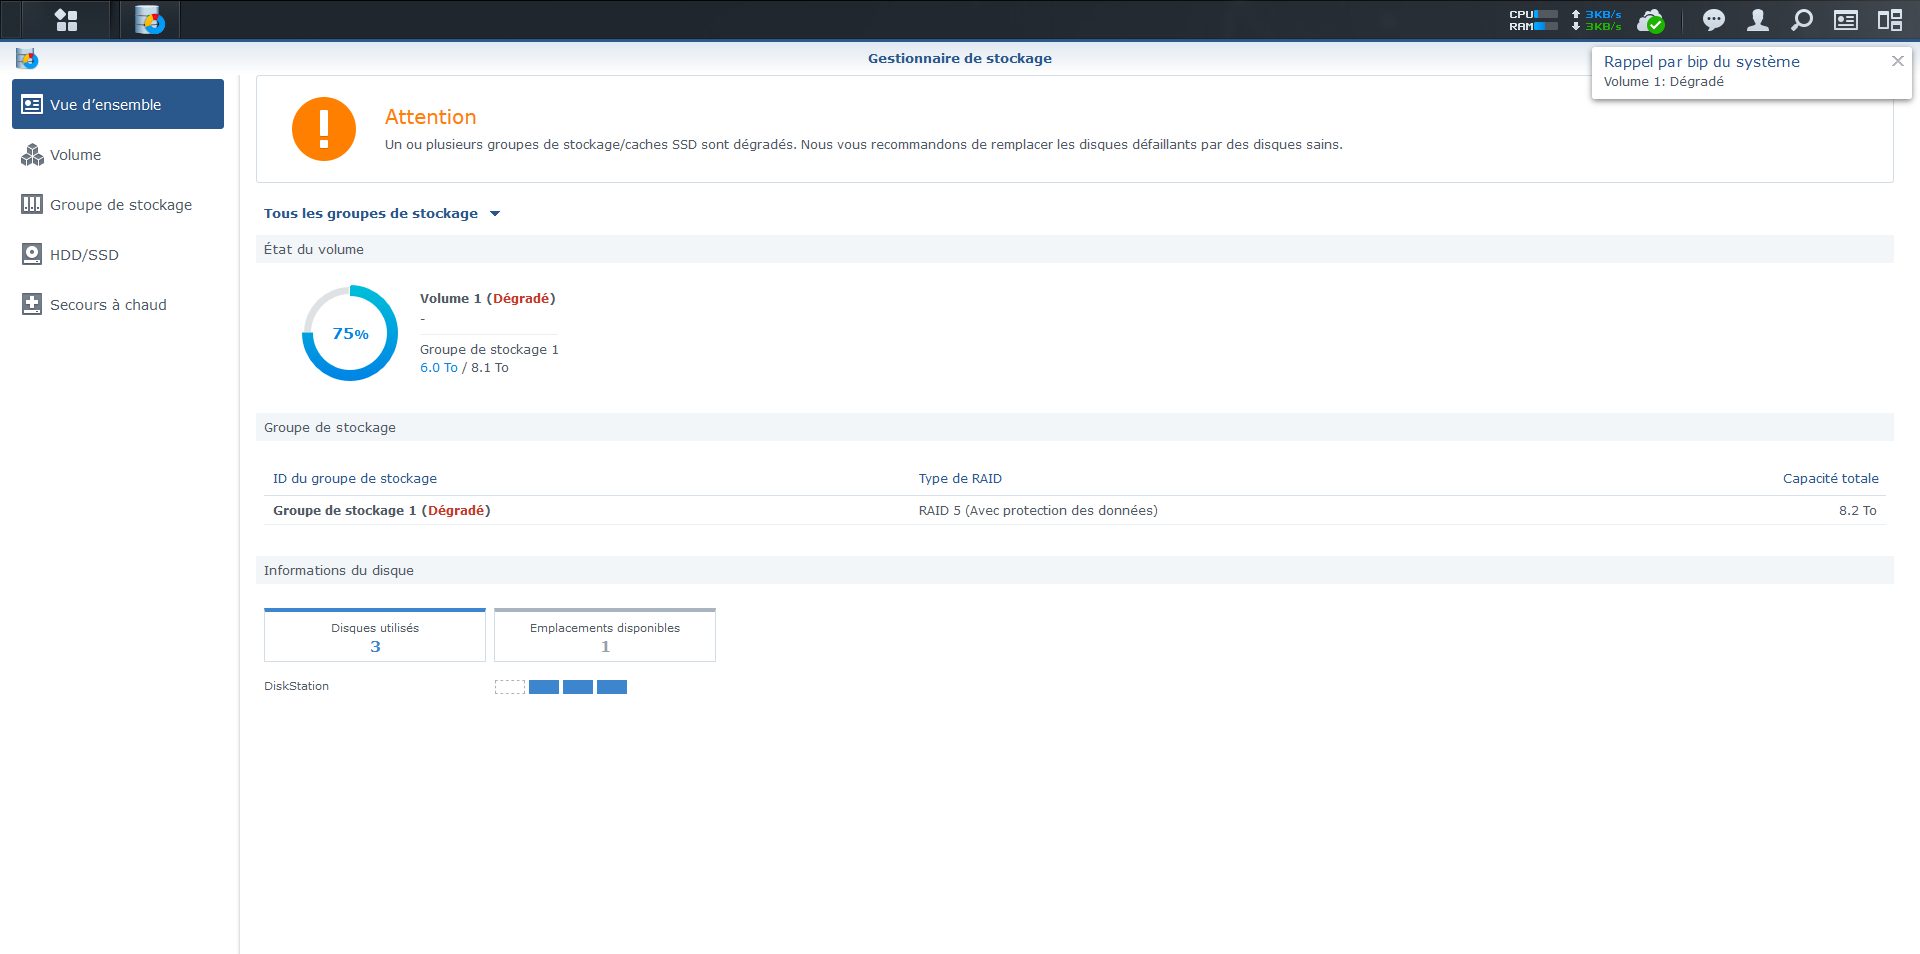The image size is (1920, 954).
Task: Go to the Volume section
Action: (118, 154)
